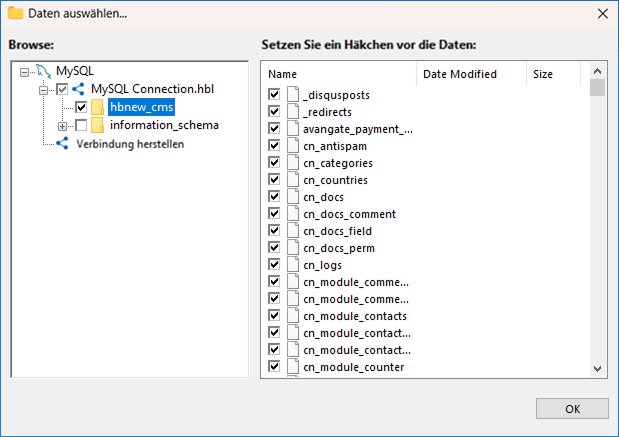Uncheck the cn_docs checkbox
Screen dimensions: 619x437
[274, 196]
